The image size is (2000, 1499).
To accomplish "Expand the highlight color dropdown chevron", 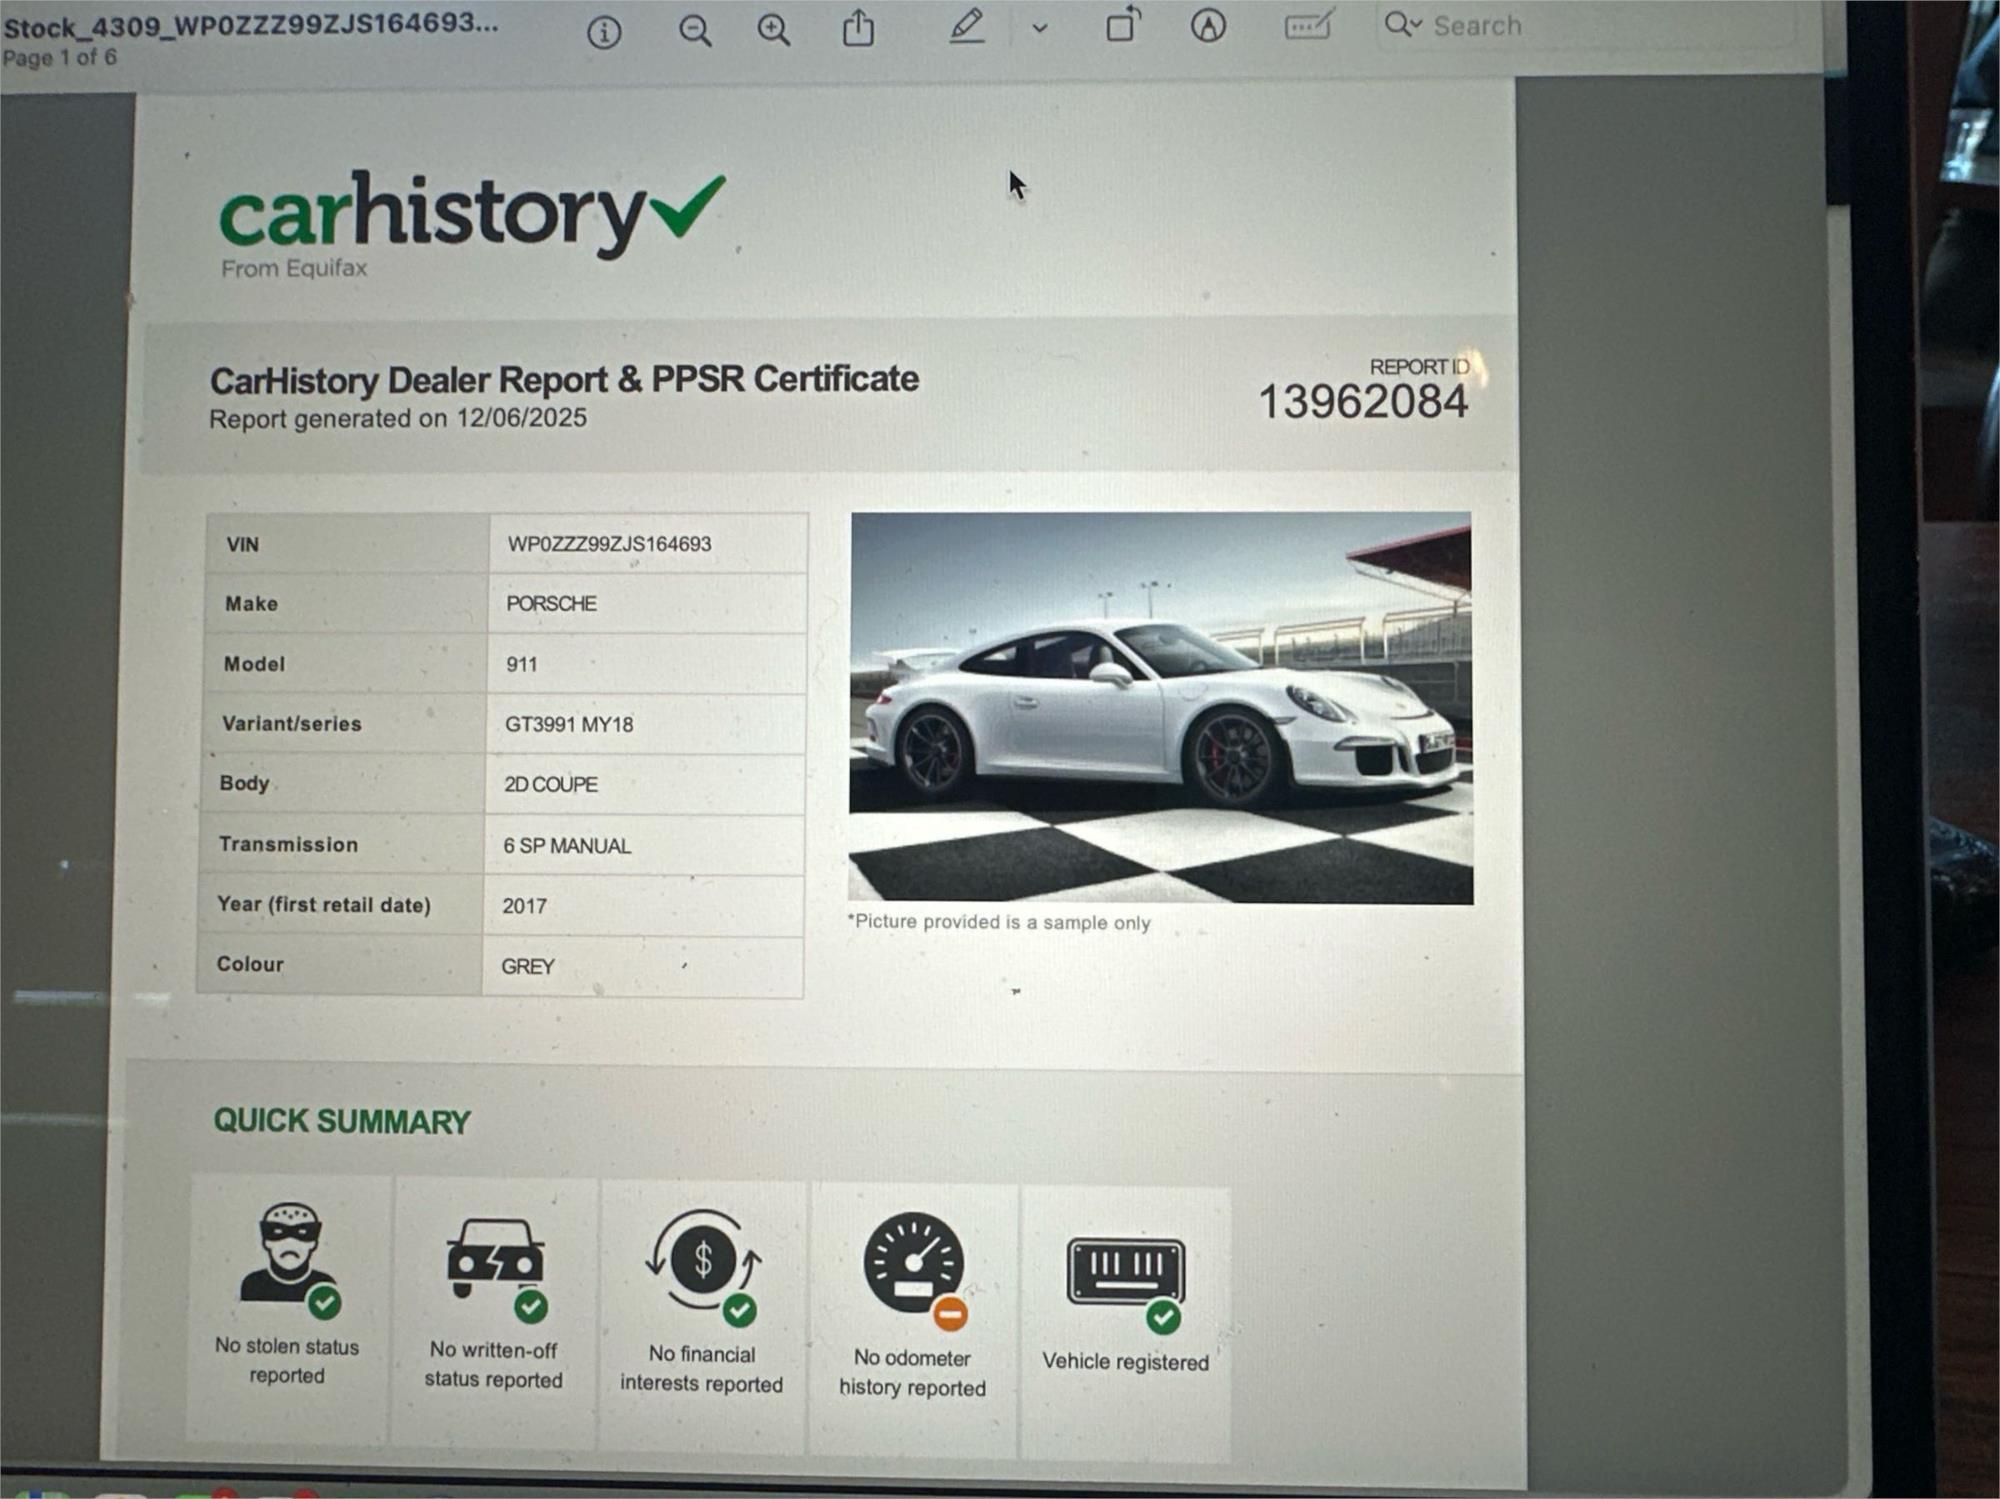I will click(x=1040, y=28).
